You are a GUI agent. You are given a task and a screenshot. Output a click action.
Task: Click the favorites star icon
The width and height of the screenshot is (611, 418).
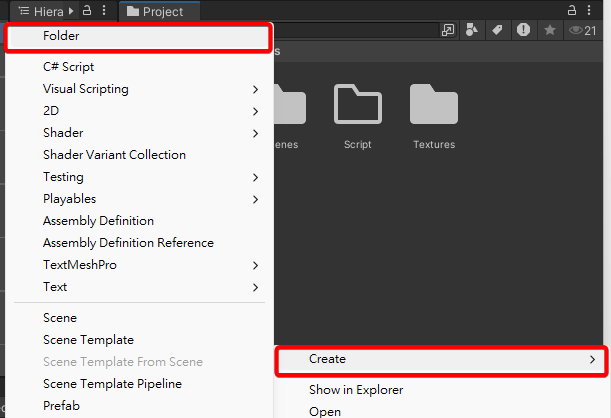click(x=549, y=31)
